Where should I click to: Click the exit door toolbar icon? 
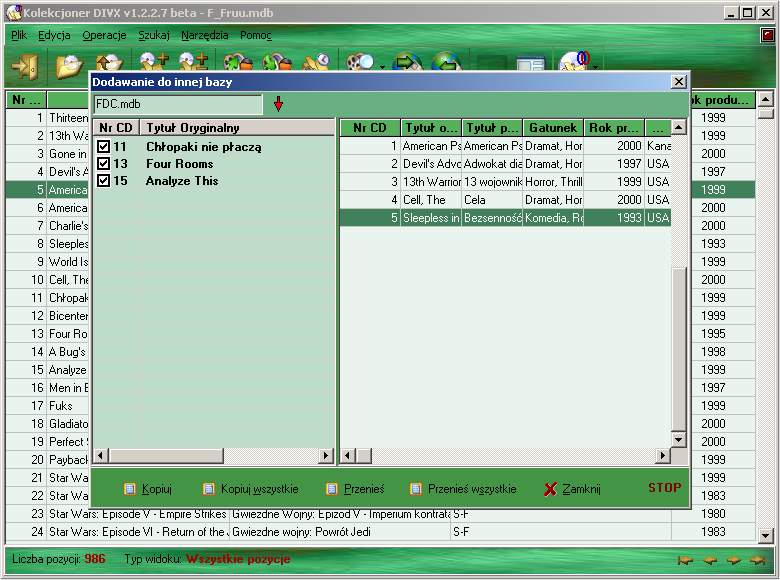click(23, 67)
